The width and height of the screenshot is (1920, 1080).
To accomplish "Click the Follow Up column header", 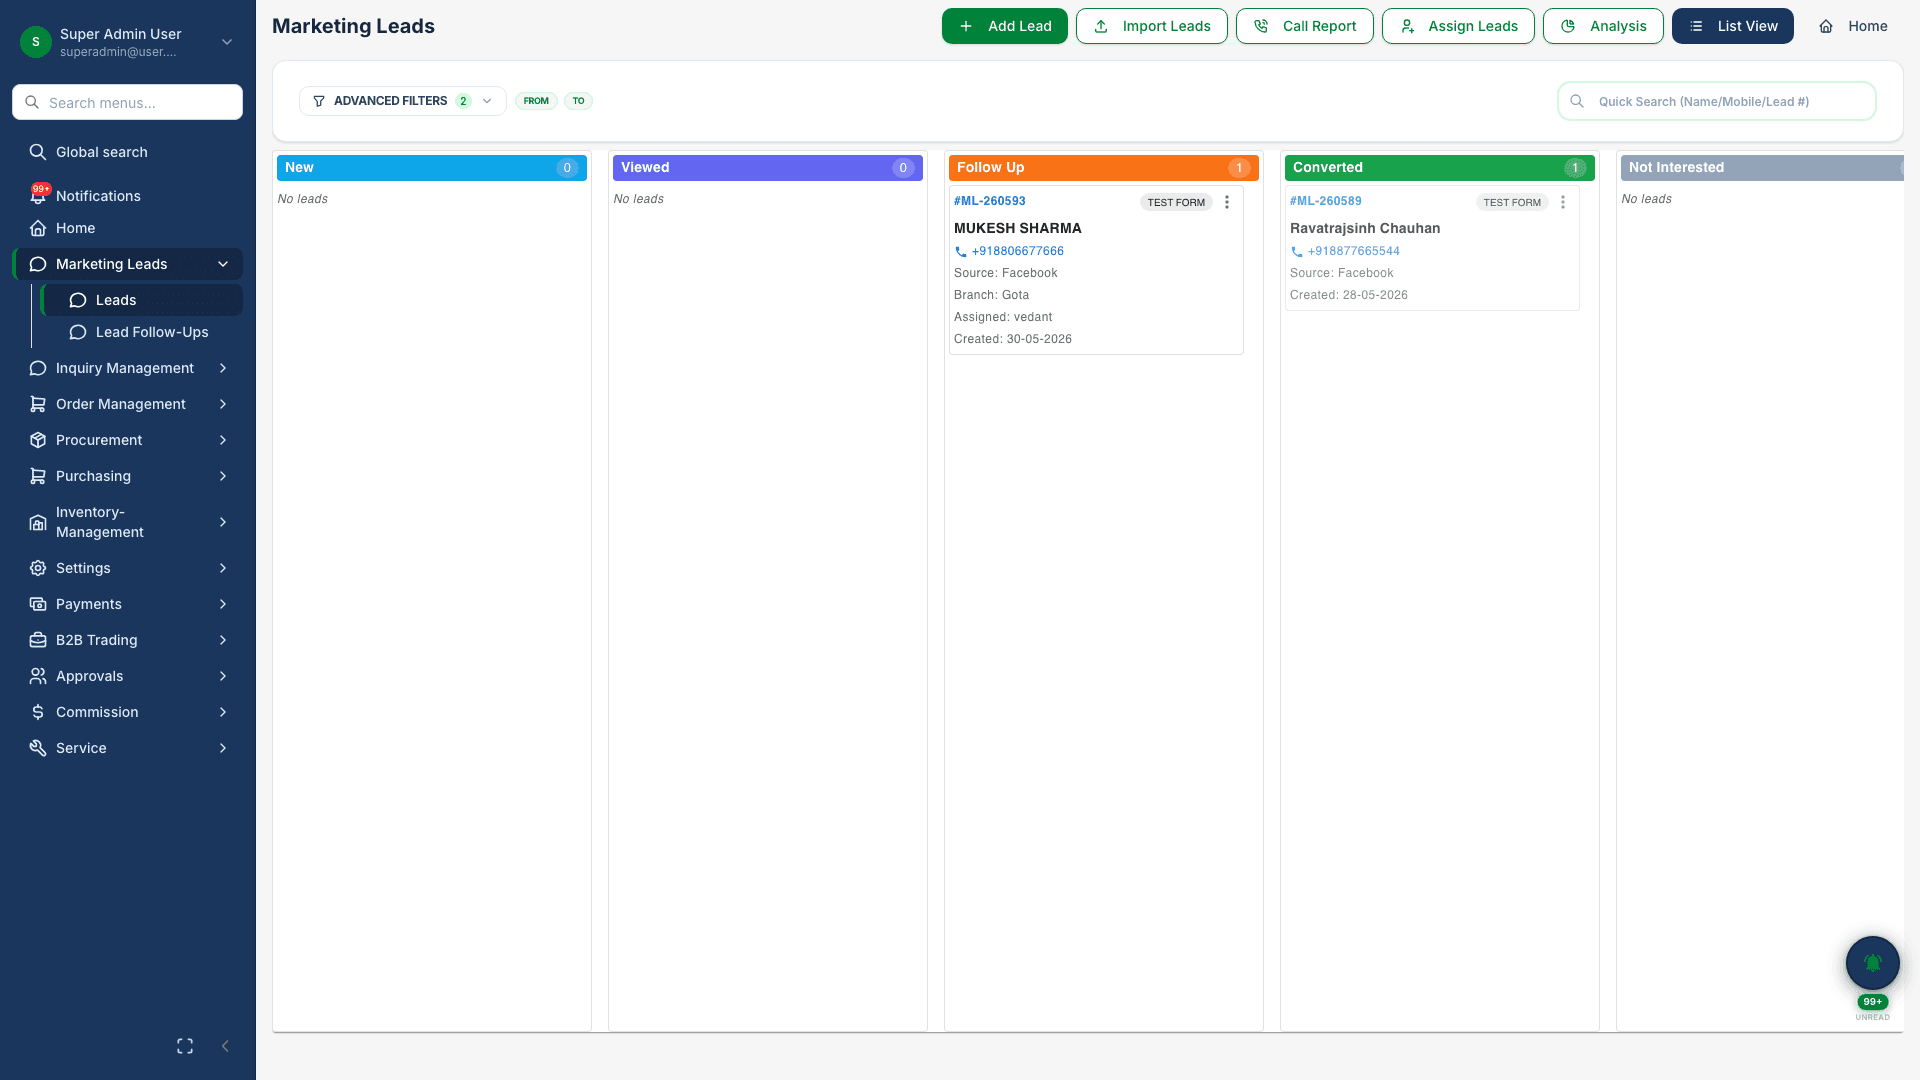I will (1104, 168).
